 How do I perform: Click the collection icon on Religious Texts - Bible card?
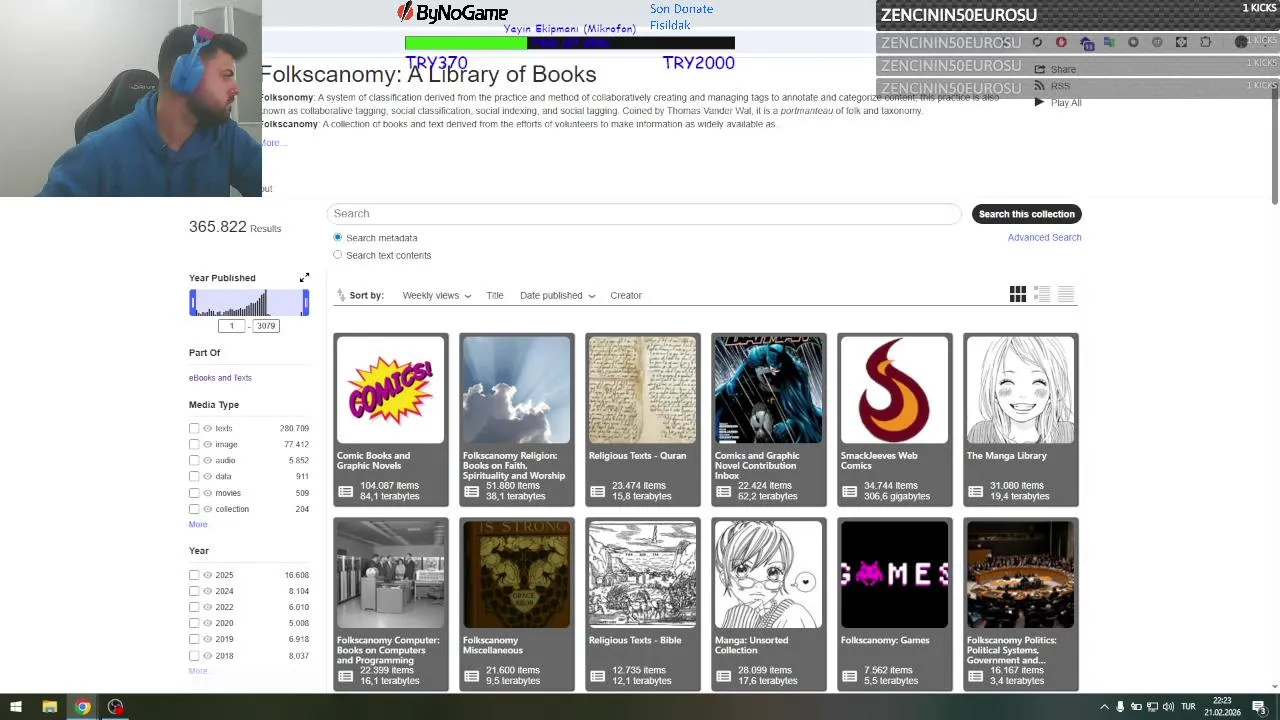pyautogui.click(x=597, y=676)
